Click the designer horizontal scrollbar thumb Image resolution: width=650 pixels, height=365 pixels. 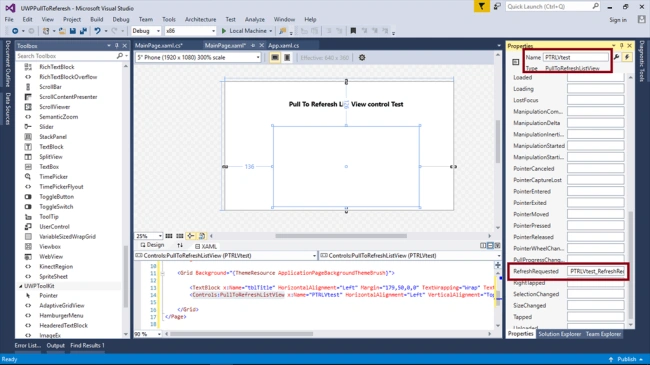point(341,236)
